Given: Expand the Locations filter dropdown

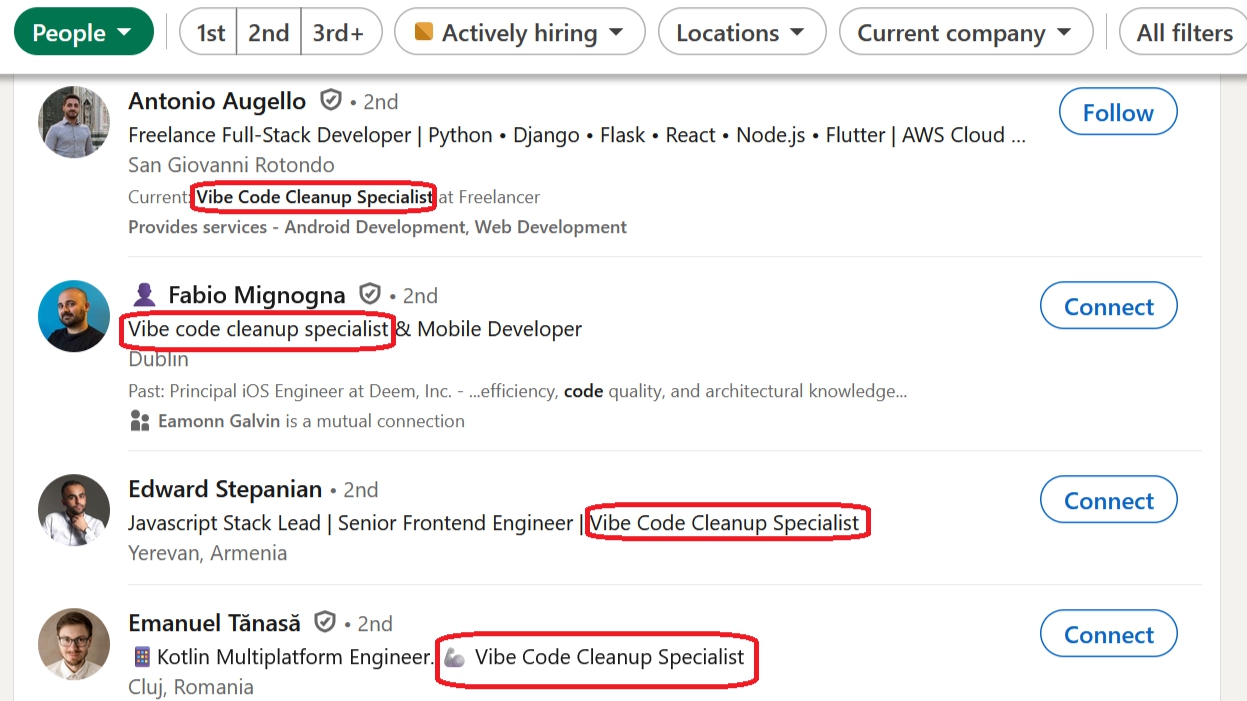Looking at the screenshot, I should click(741, 32).
